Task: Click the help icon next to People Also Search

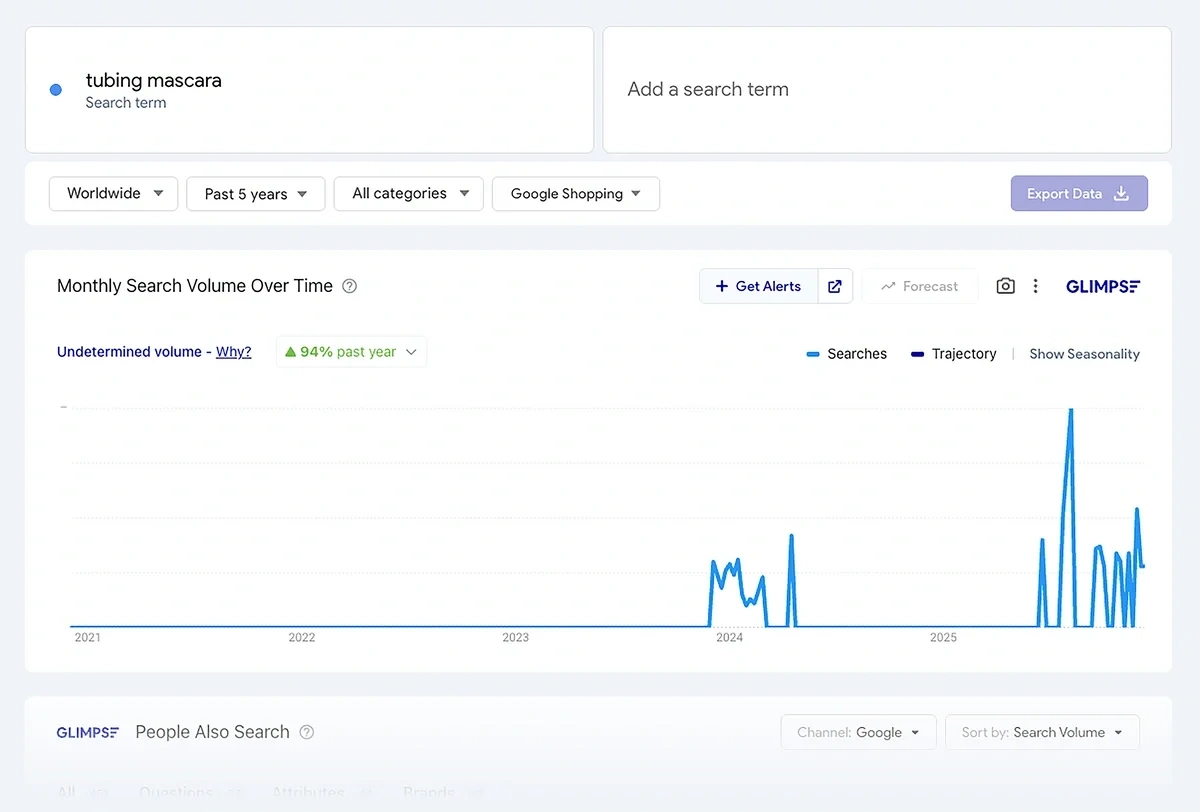Action: point(306,731)
